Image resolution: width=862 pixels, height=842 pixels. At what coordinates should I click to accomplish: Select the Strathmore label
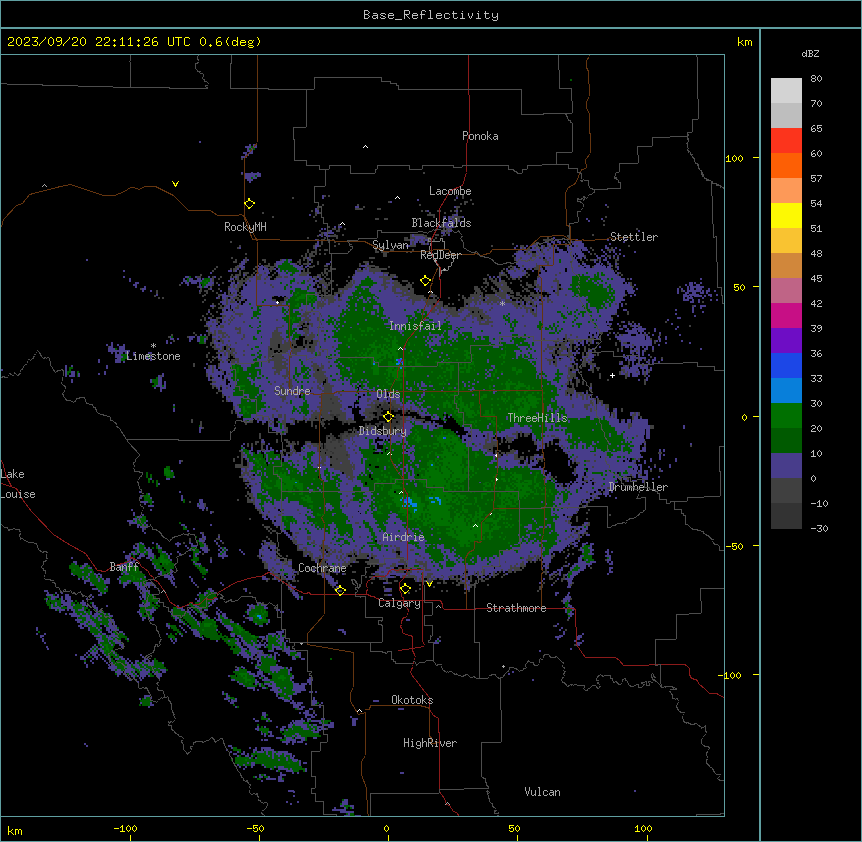516,608
